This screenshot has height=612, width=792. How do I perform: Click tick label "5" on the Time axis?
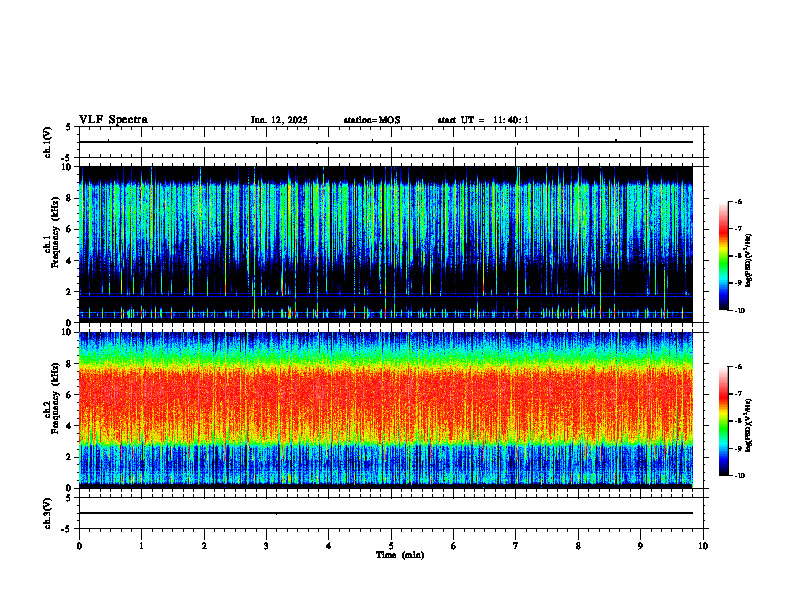[x=391, y=546]
